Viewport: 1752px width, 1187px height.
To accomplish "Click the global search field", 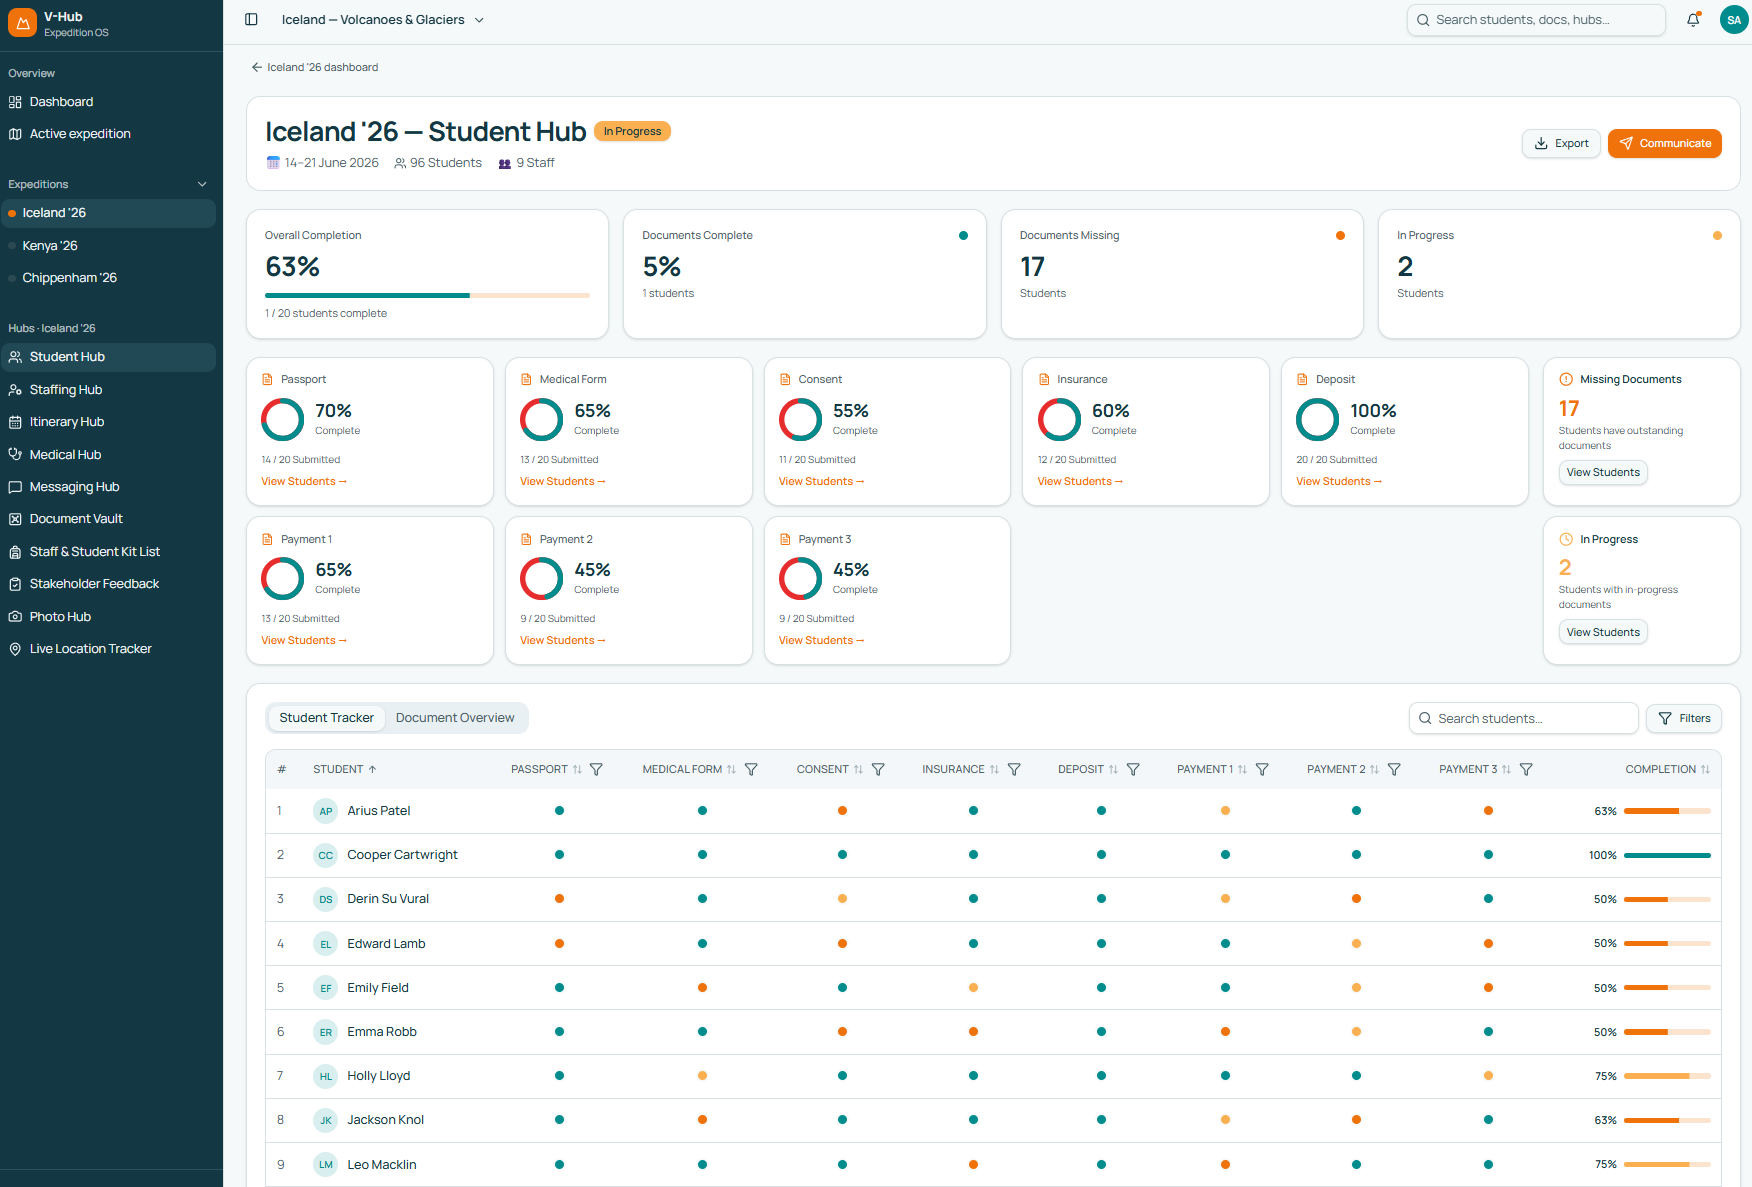I will pos(1536,20).
